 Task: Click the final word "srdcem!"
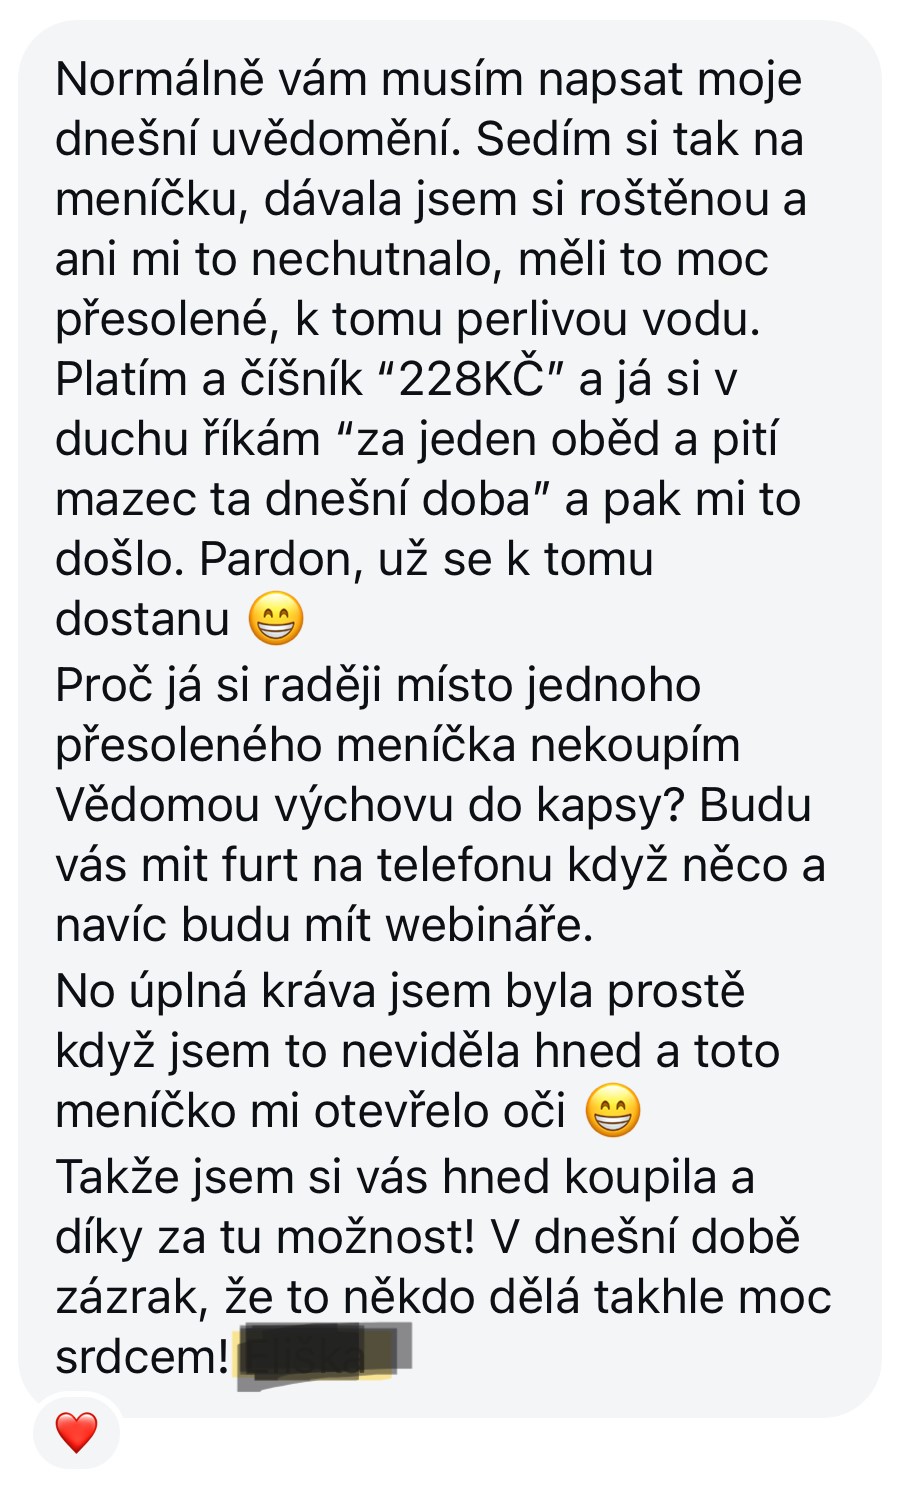(x=143, y=1358)
